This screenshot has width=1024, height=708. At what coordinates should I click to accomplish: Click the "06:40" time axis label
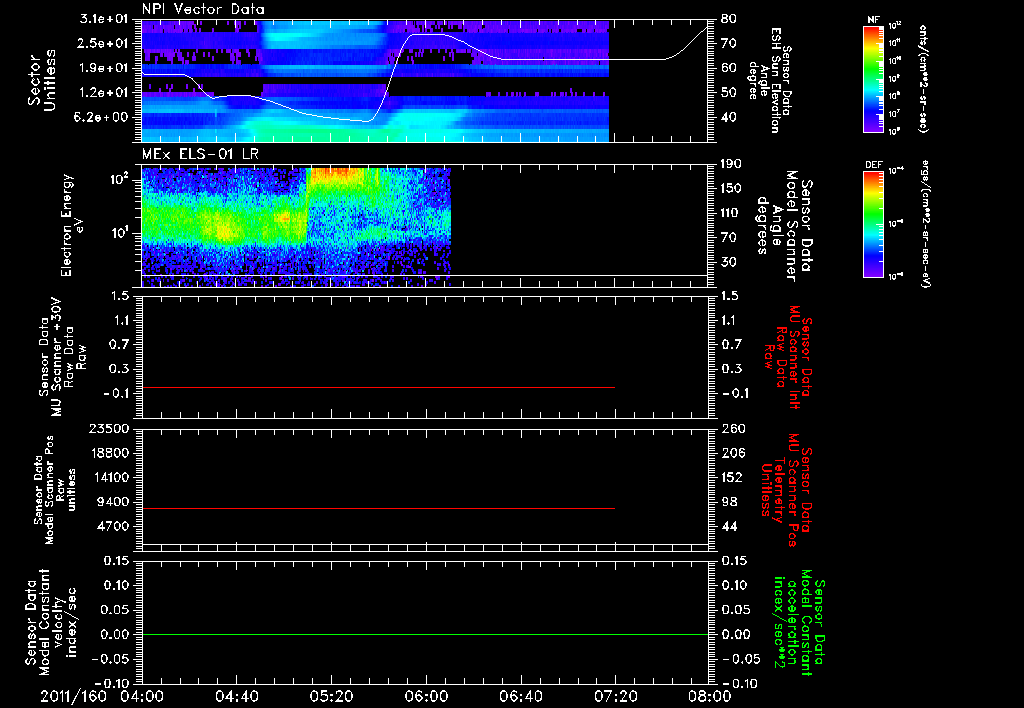coord(520,696)
